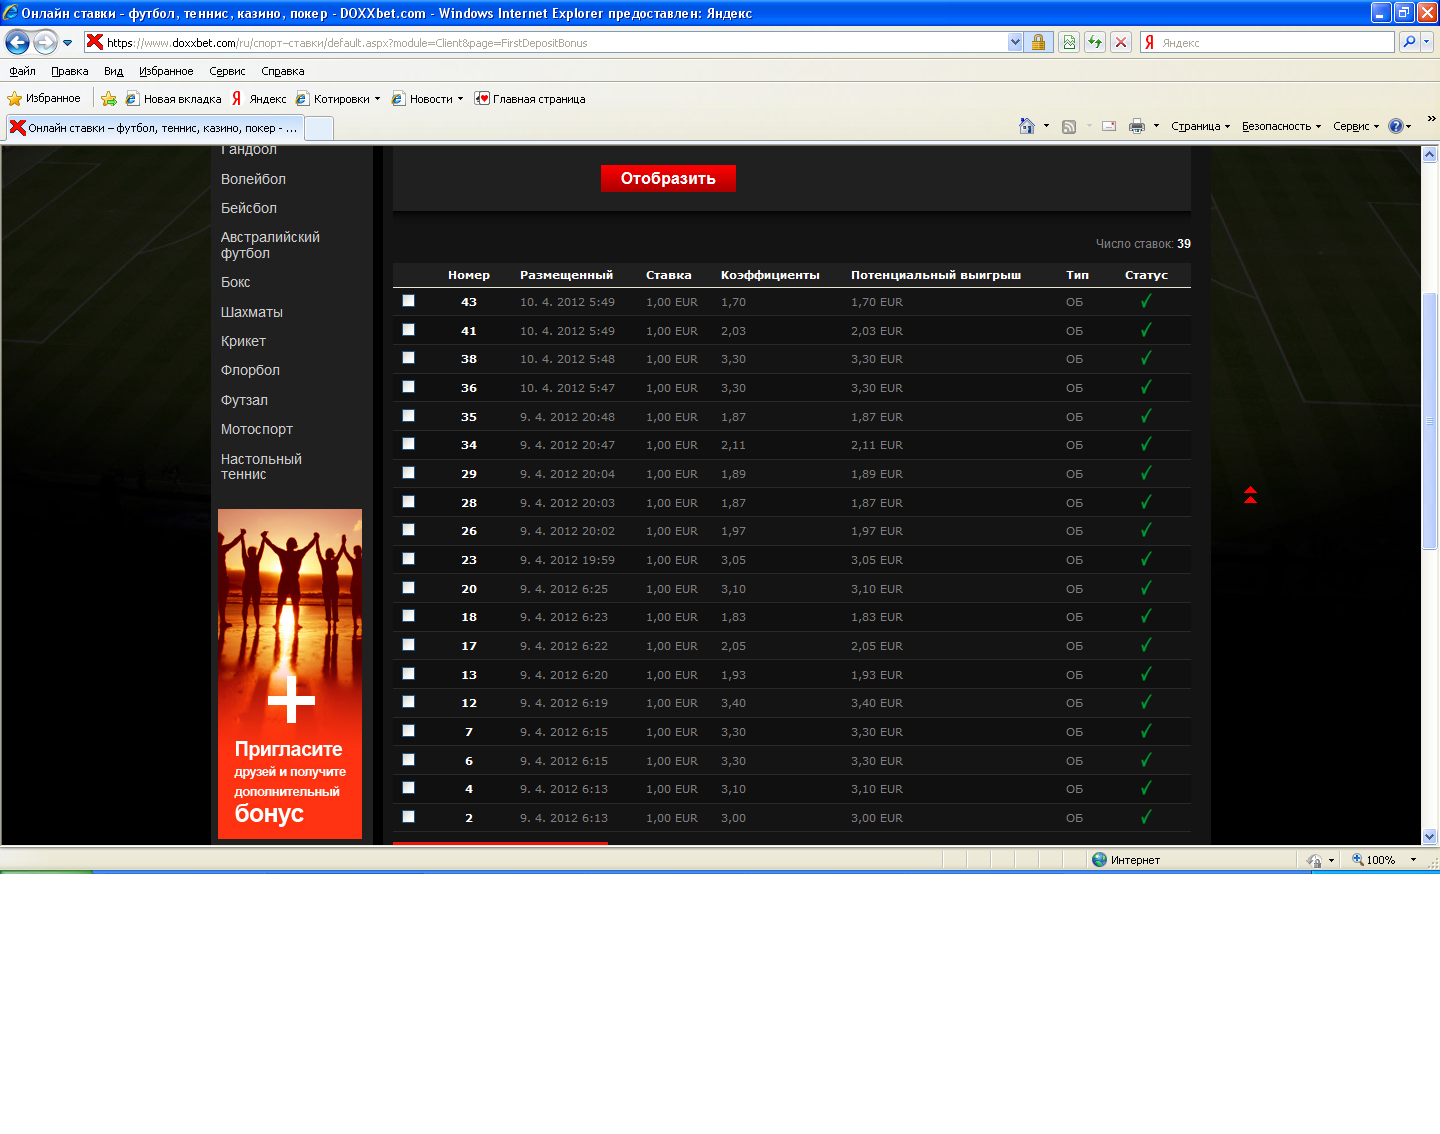Image resolution: width=1440 pixels, height=1134 pixels.
Task: Open the Страница toolbar dropdown
Action: point(1200,126)
